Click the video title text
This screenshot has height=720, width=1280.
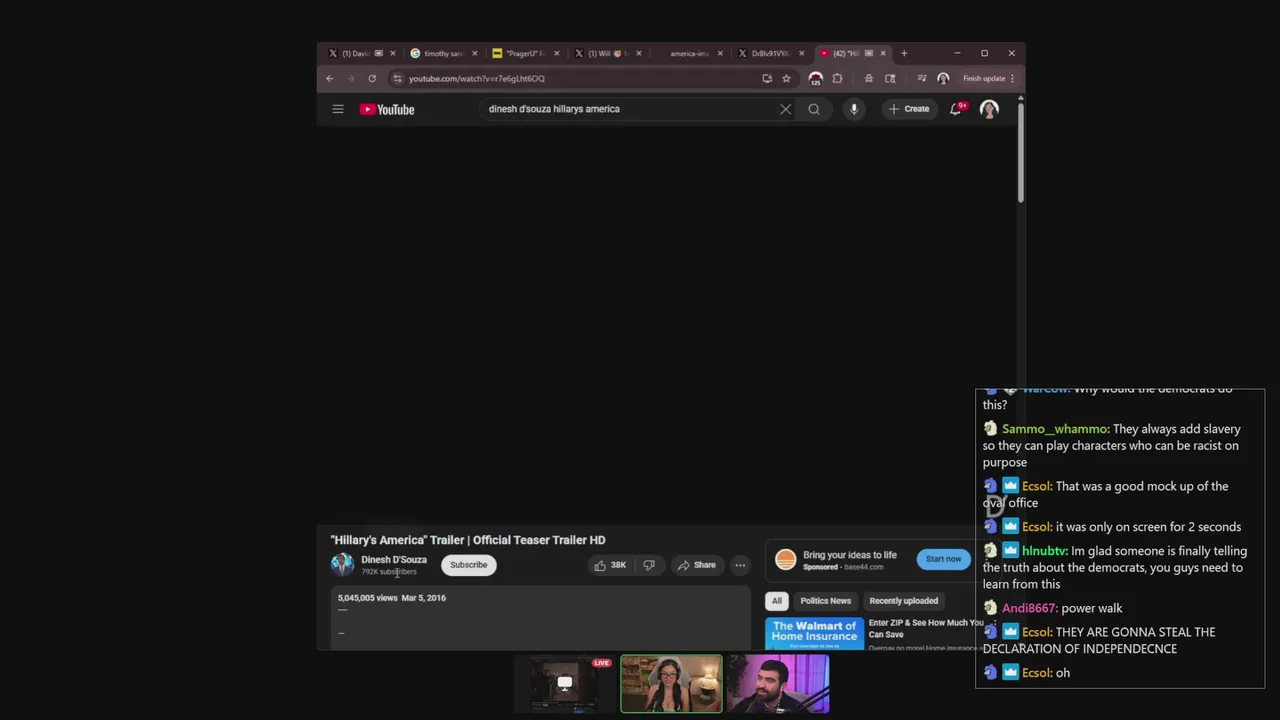click(468, 540)
